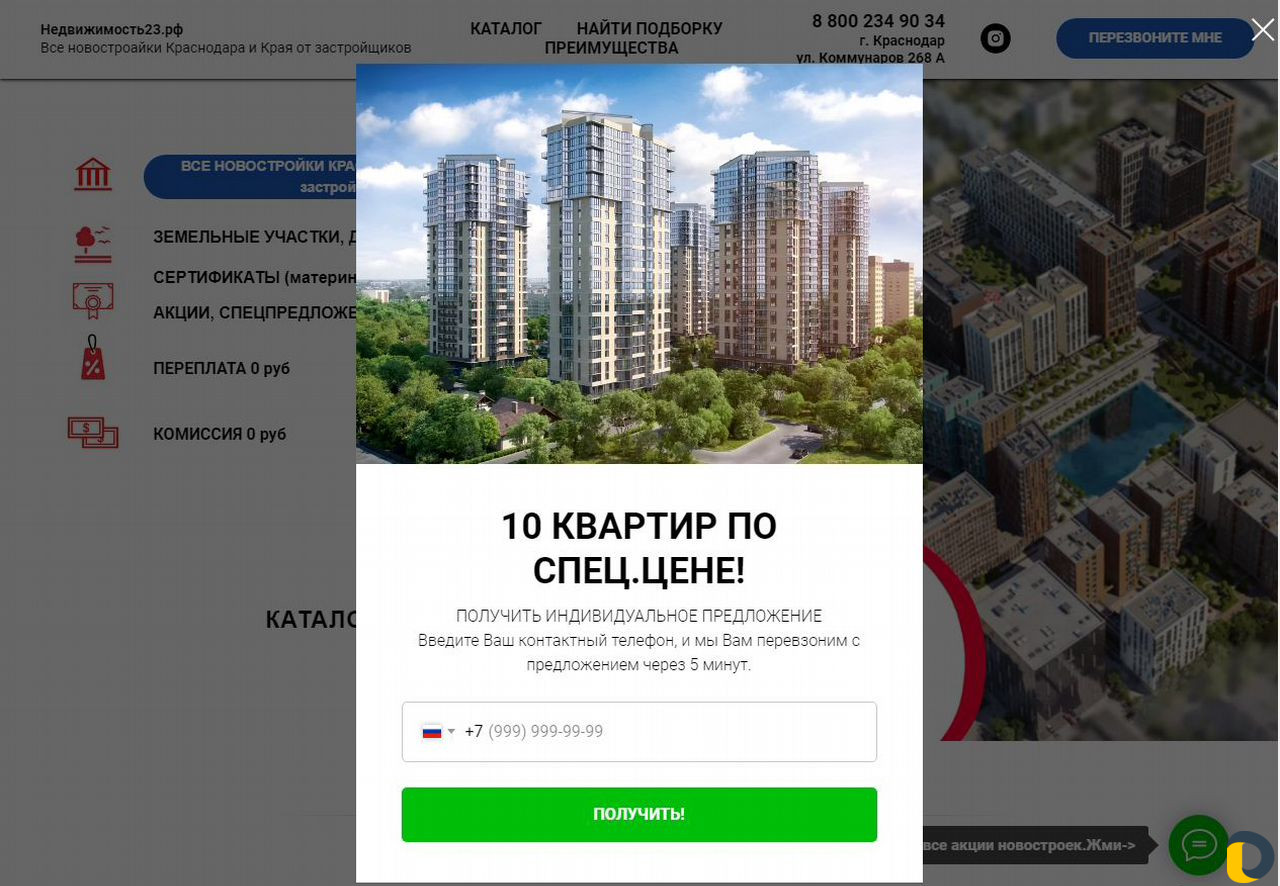The image size is (1280, 886).
Task: Close the popup with the X icon
Action: (x=1263, y=30)
